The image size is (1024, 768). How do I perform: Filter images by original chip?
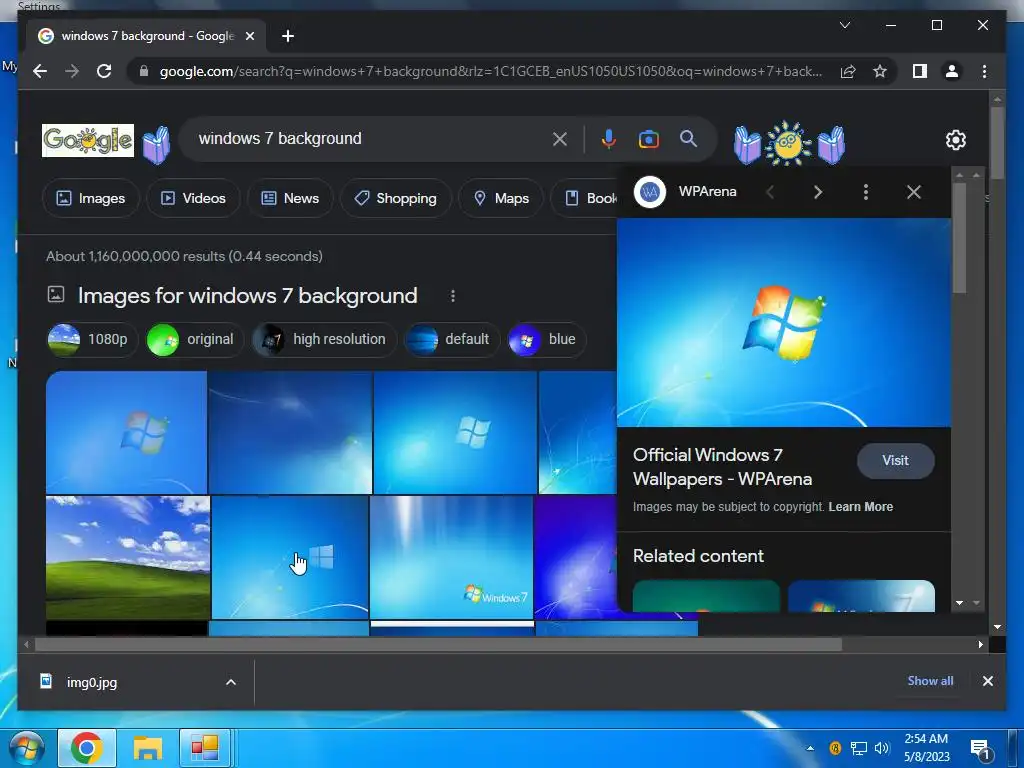click(195, 340)
